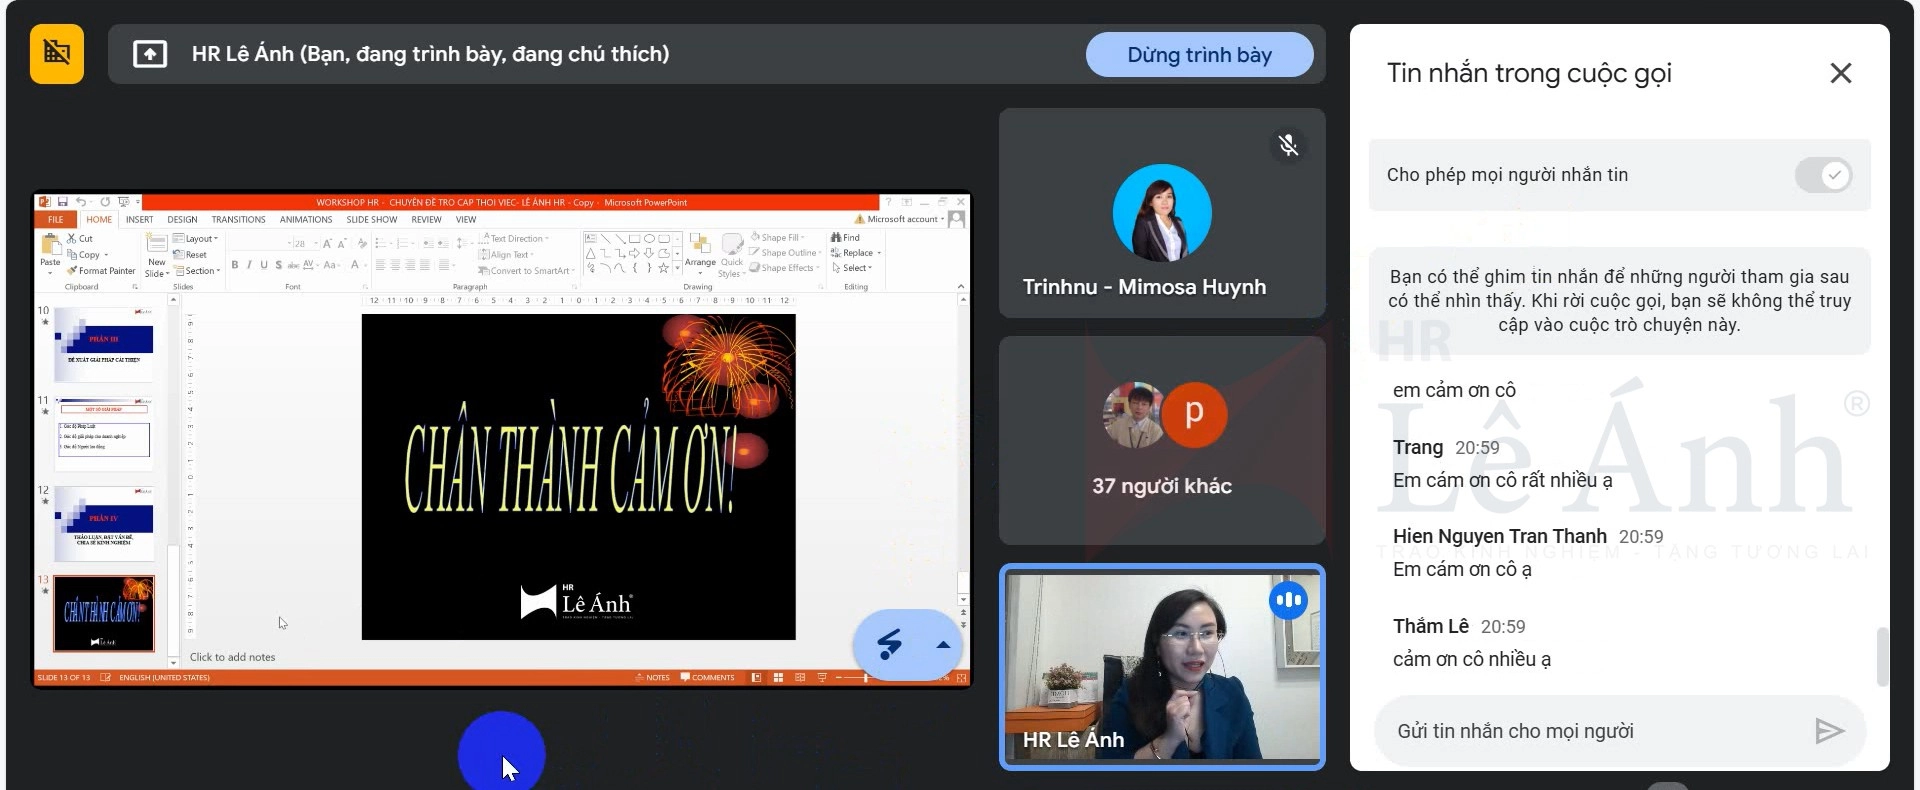Click the send message arrow icon

1828,731
